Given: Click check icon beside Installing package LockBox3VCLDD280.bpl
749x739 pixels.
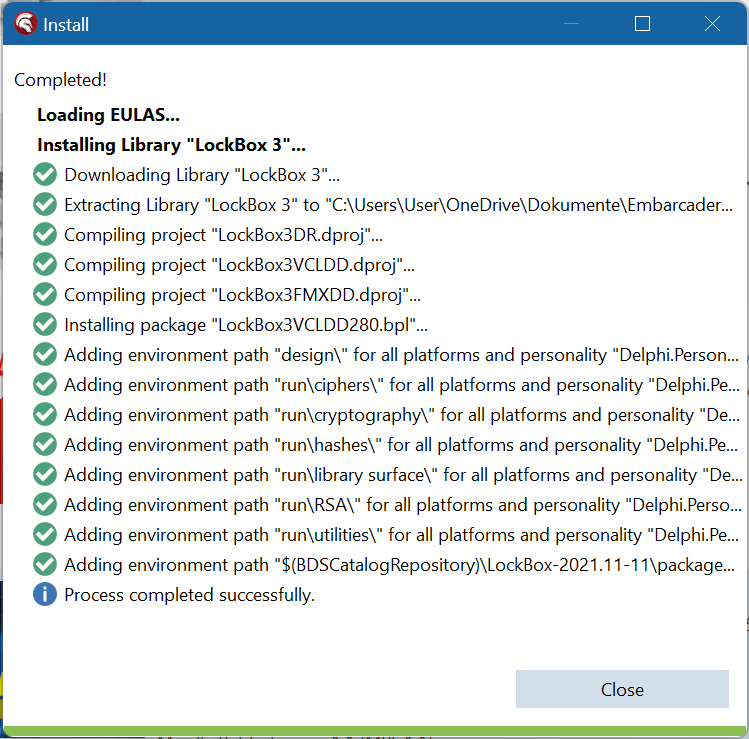Looking at the screenshot, I should point(45,324).
